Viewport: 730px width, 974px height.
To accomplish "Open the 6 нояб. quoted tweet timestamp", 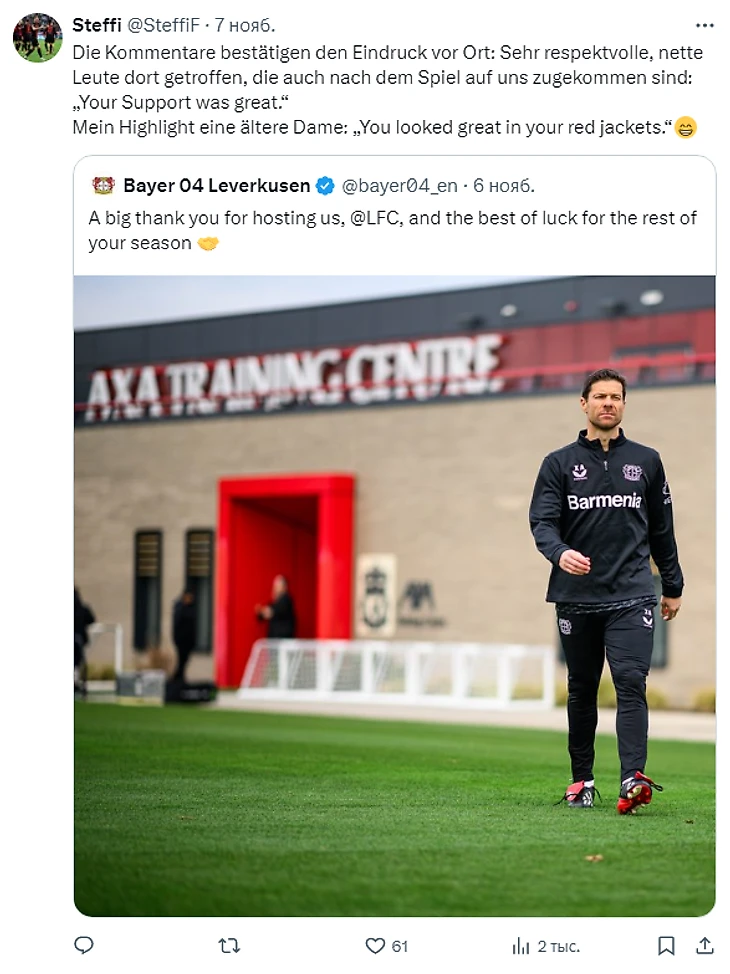I will click(504, 185).
